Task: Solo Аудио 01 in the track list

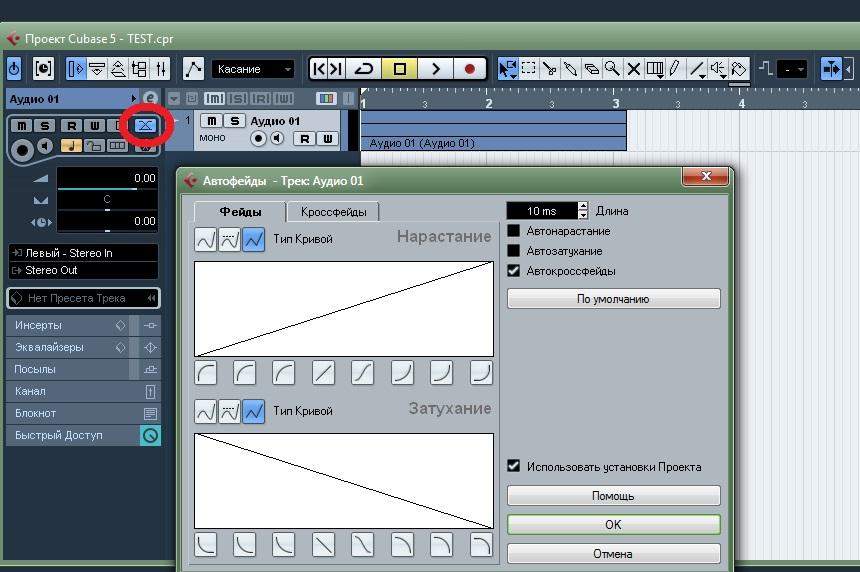Action: [x=234, y=121]
